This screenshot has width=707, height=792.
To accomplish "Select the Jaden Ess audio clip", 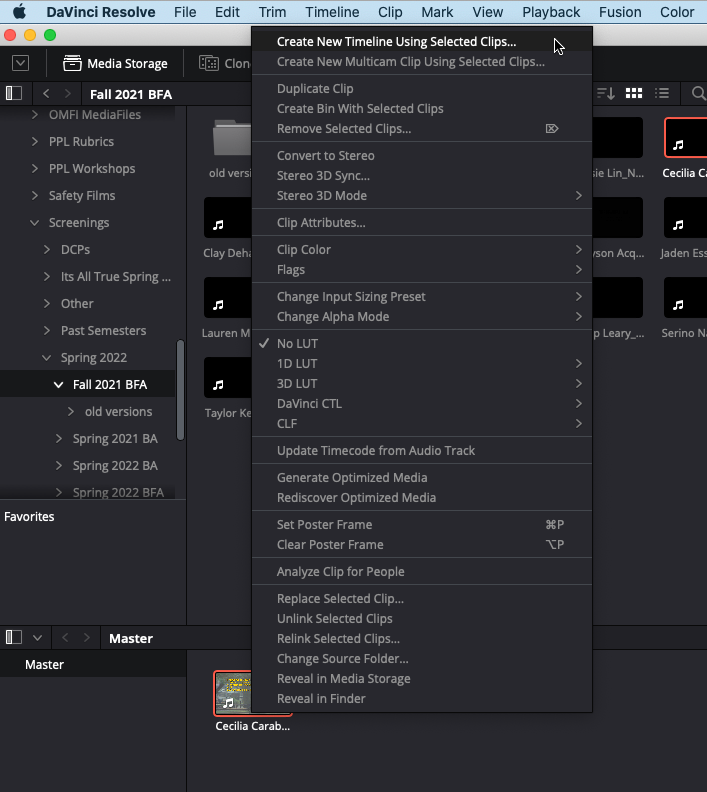I will click(x=685, y=218).
